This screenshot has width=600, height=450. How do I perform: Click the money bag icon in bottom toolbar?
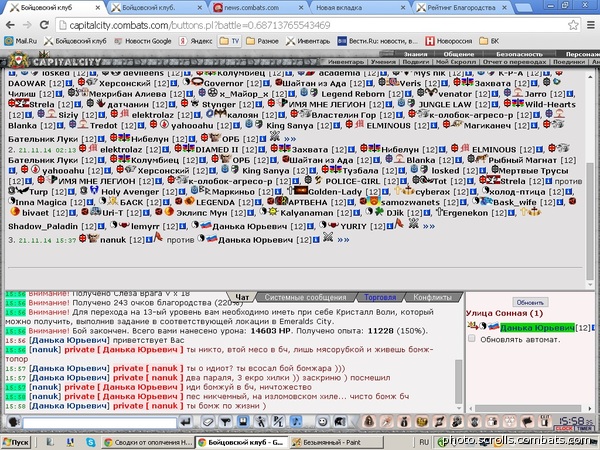(x=404, y=421)
